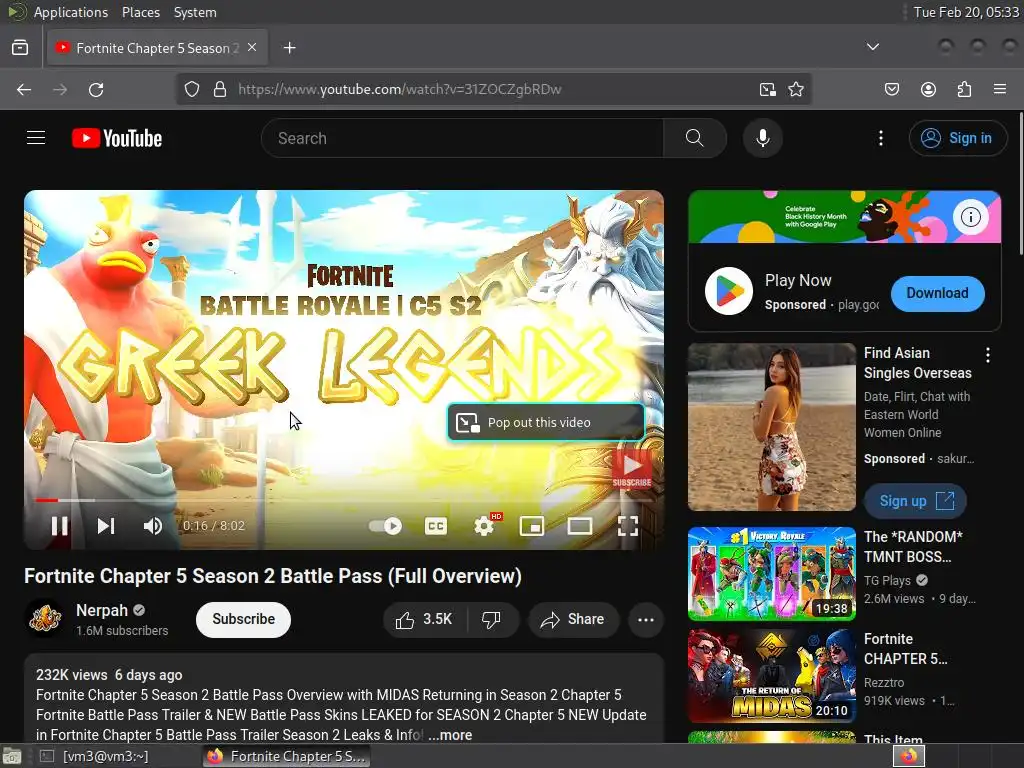
Task: Skip to the next video
Action: coord(106,526)
